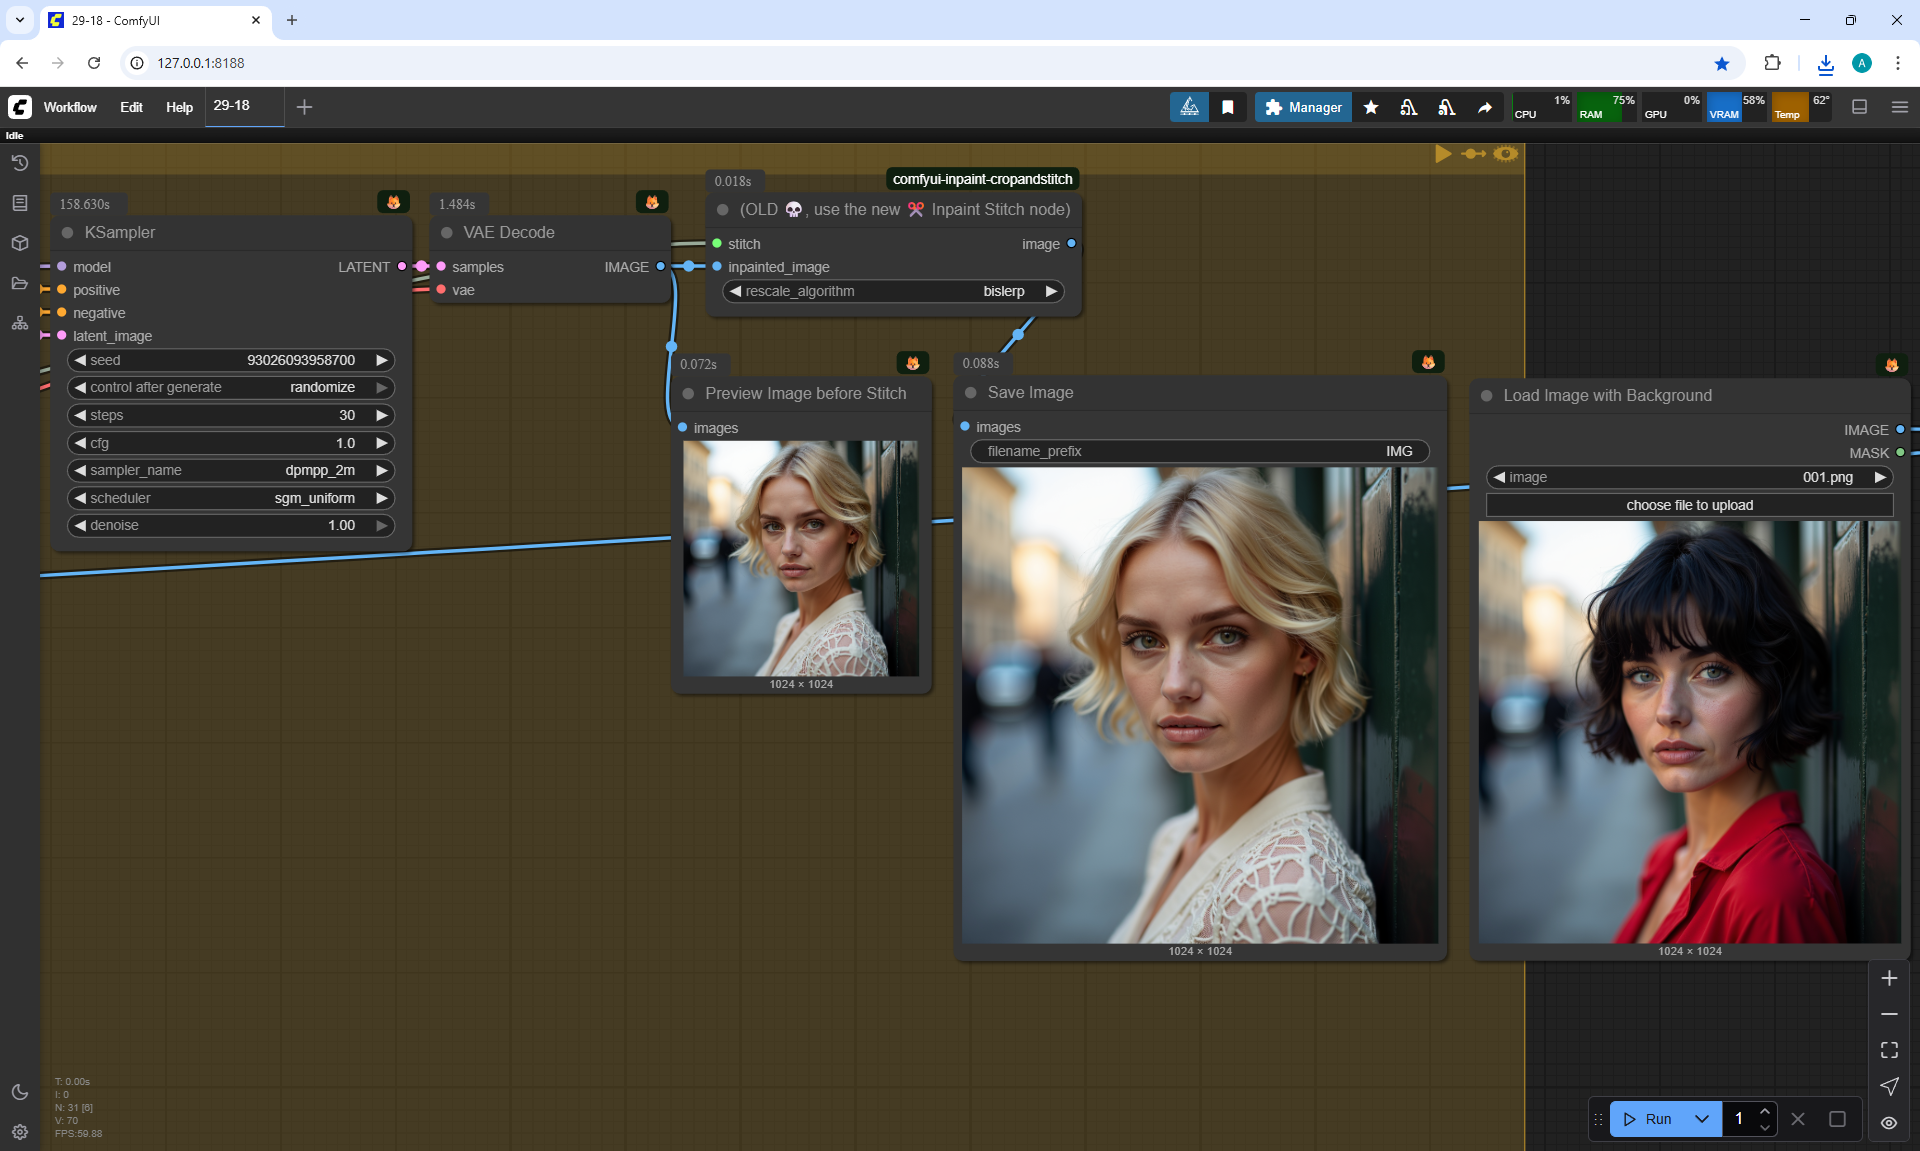Toggle the KSampler node collapse dot
The image size is (1920, 1151).
(68, 232)
